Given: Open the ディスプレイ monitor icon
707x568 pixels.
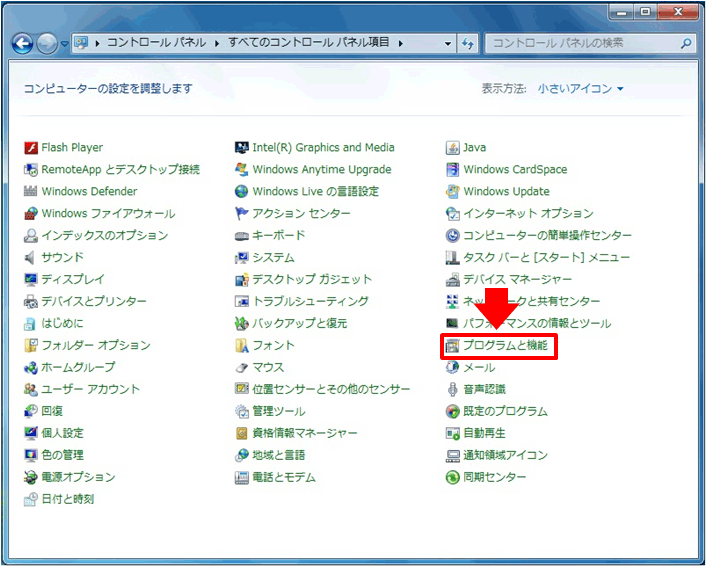Looking at the screenshot, I should tap(31, 279).
